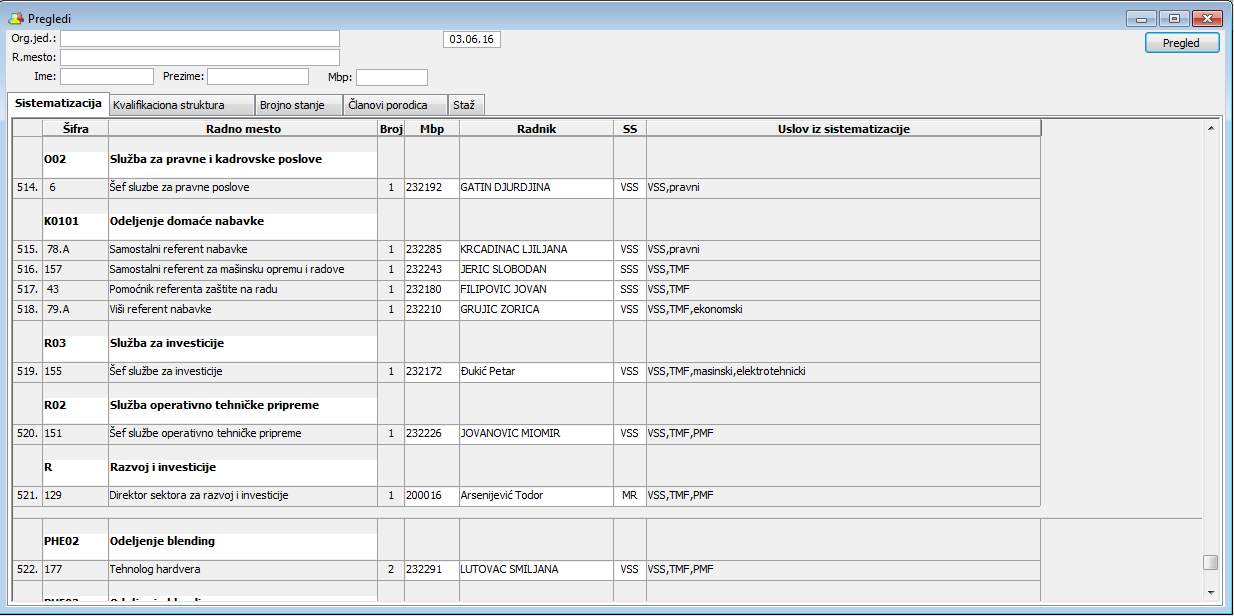Select the Članovi porodica tab
The width and height of the screenshot is (1234, 616).
click(388, 105)
